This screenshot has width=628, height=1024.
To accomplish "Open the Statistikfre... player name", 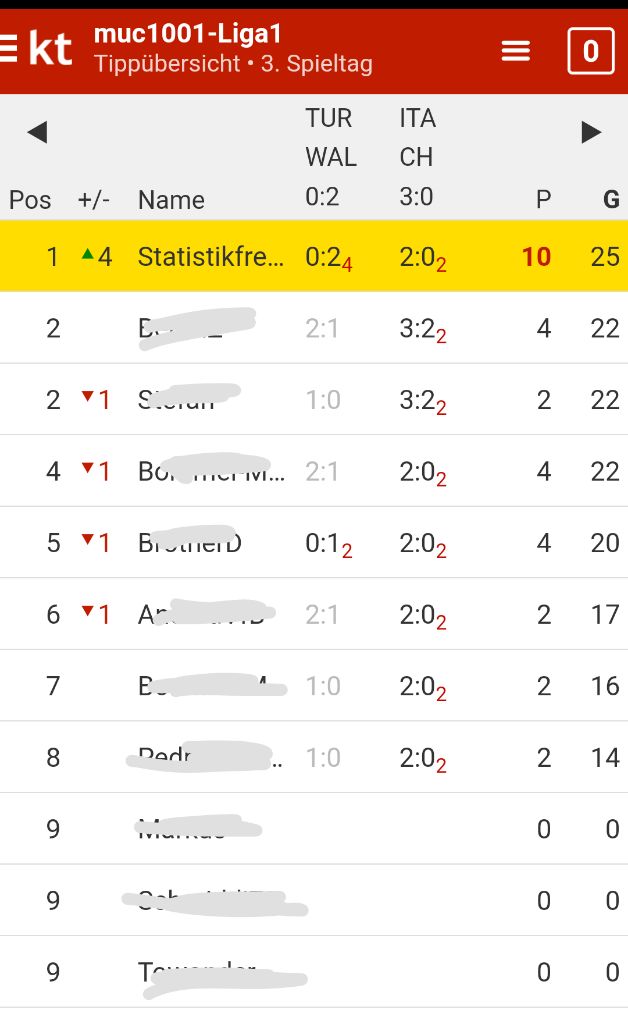I will click(211, 257).
